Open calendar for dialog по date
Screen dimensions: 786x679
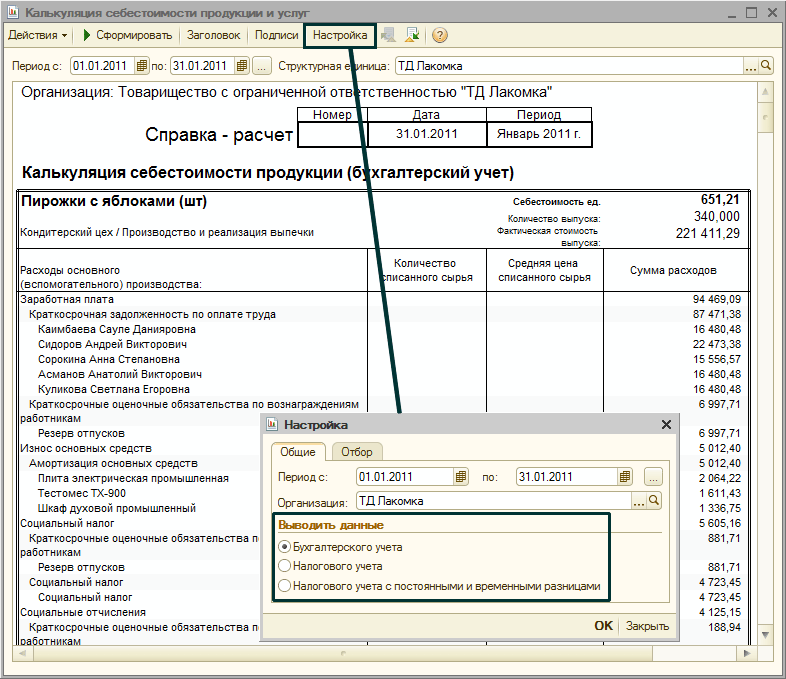(626, 477)
